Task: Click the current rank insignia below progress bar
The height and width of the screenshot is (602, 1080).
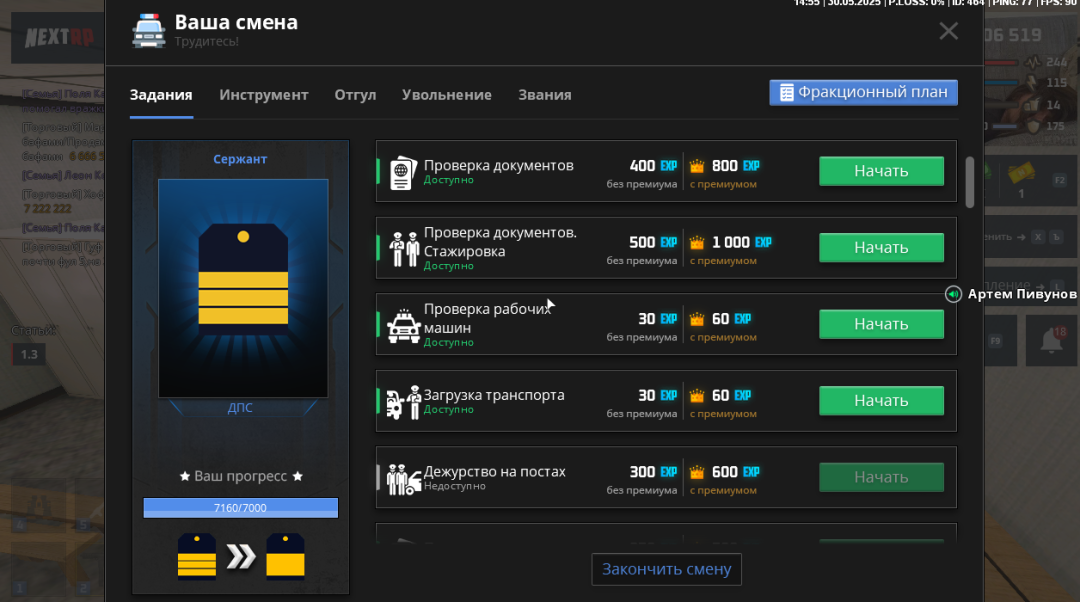Action: click(196, 556)
